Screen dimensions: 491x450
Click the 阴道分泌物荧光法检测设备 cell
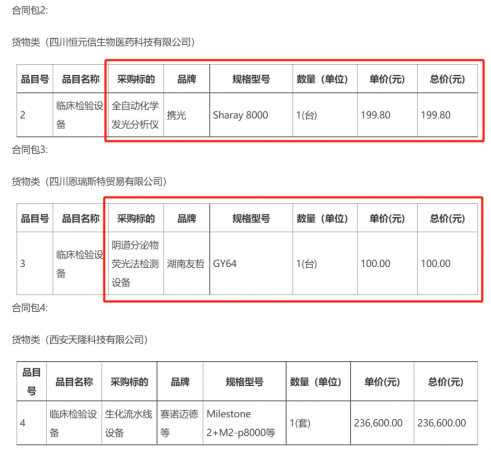click(135, 263)
